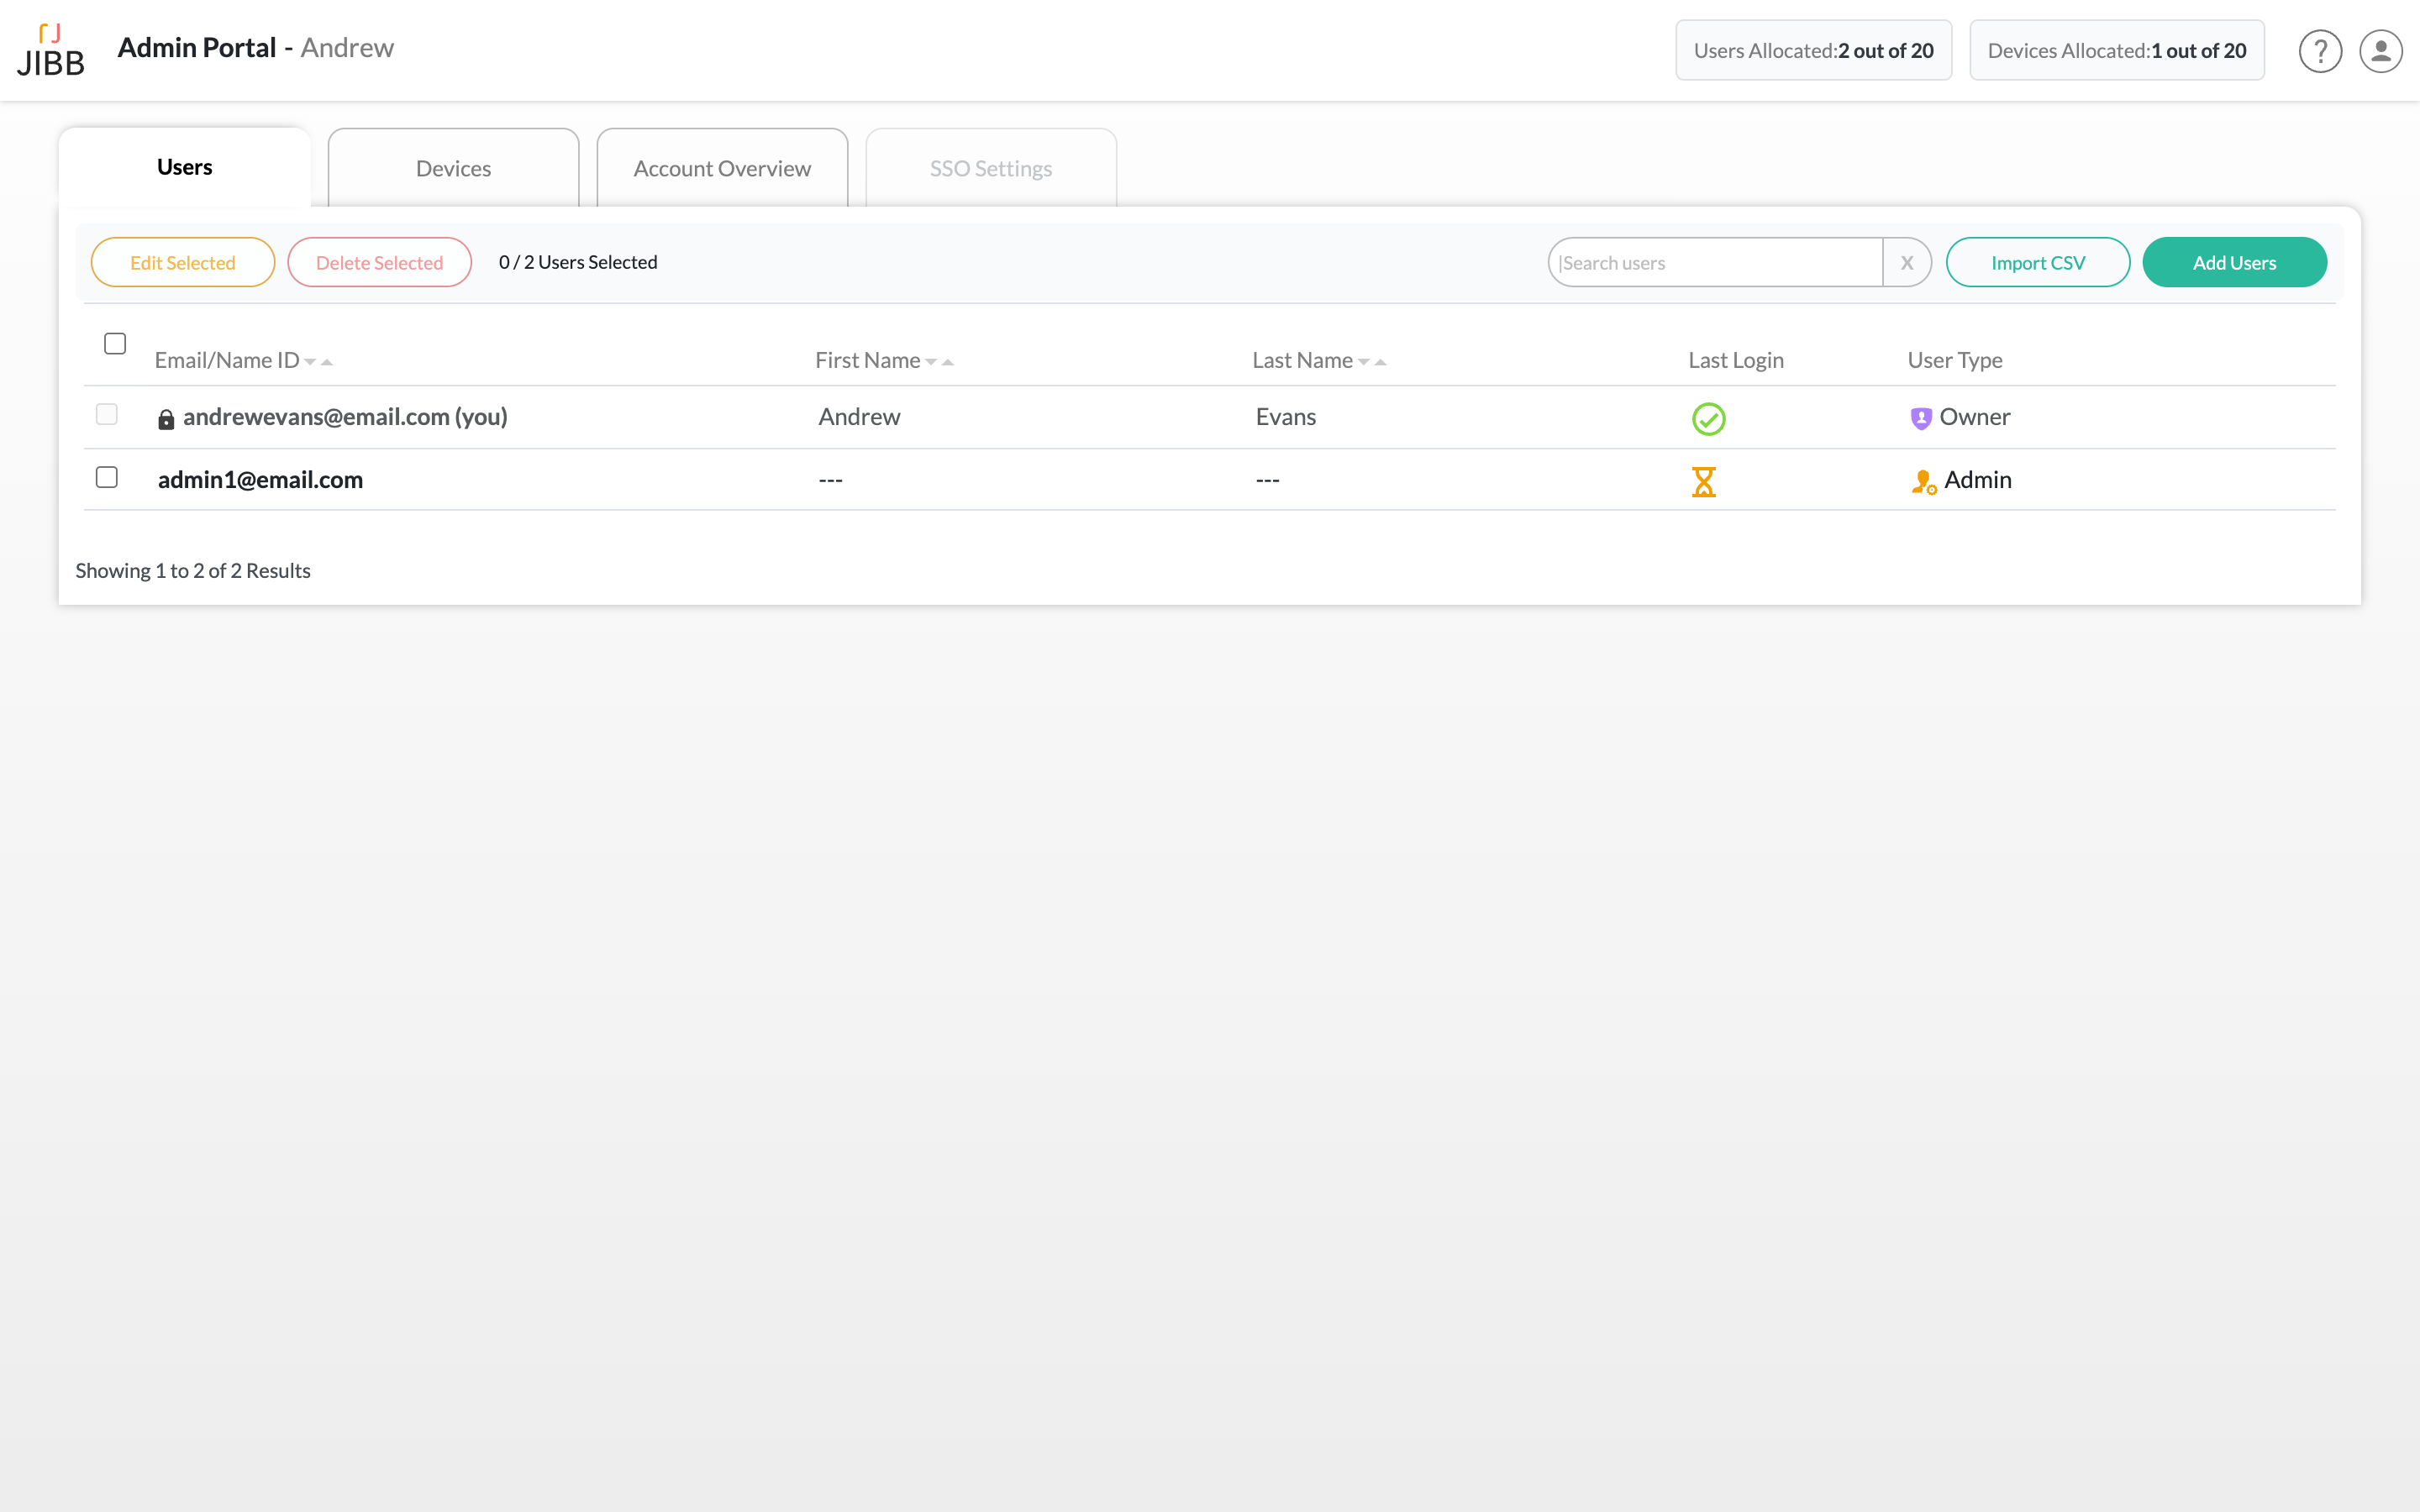Open the SSO Settings tab
The width and height of the screenshot is (2420, 1512).
click(x=991, y=168)
